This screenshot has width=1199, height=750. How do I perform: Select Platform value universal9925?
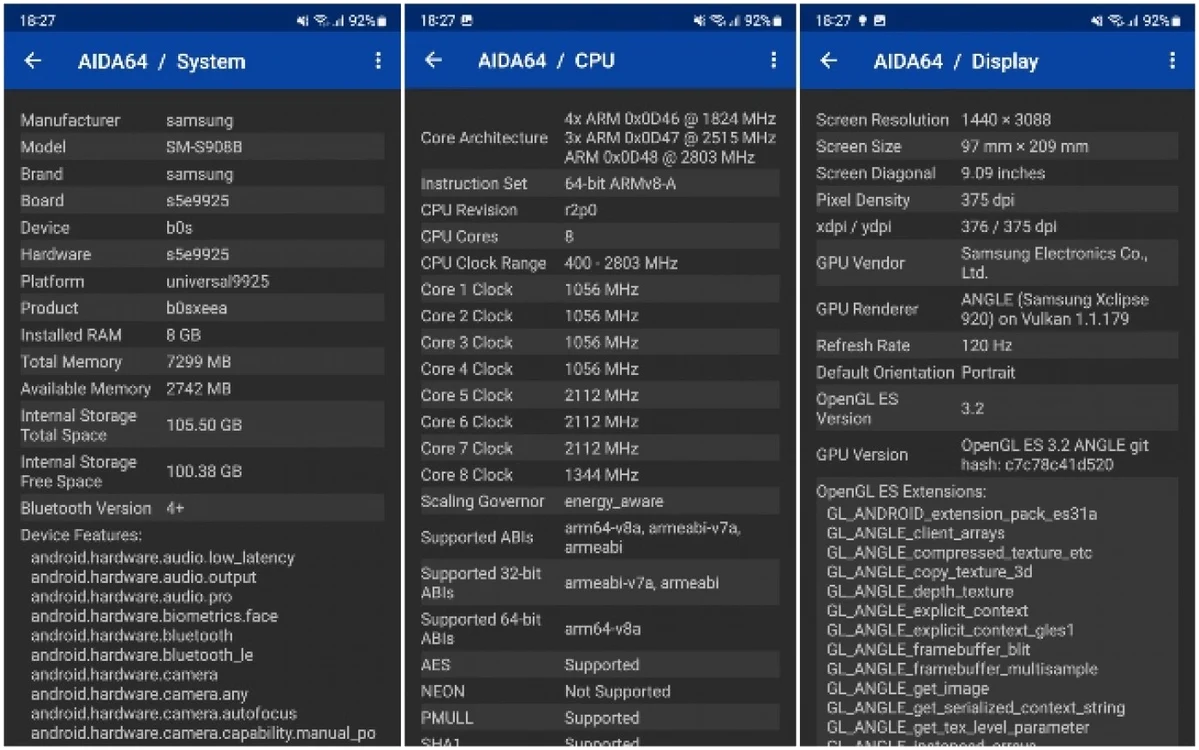pos(217,281)
